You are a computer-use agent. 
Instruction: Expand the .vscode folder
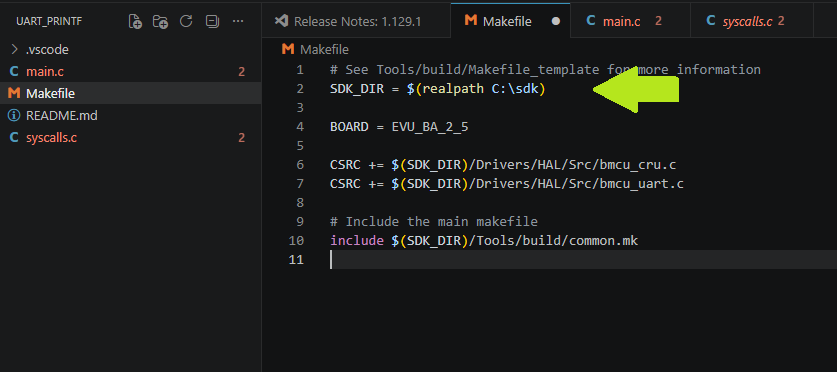click(131, 50)
